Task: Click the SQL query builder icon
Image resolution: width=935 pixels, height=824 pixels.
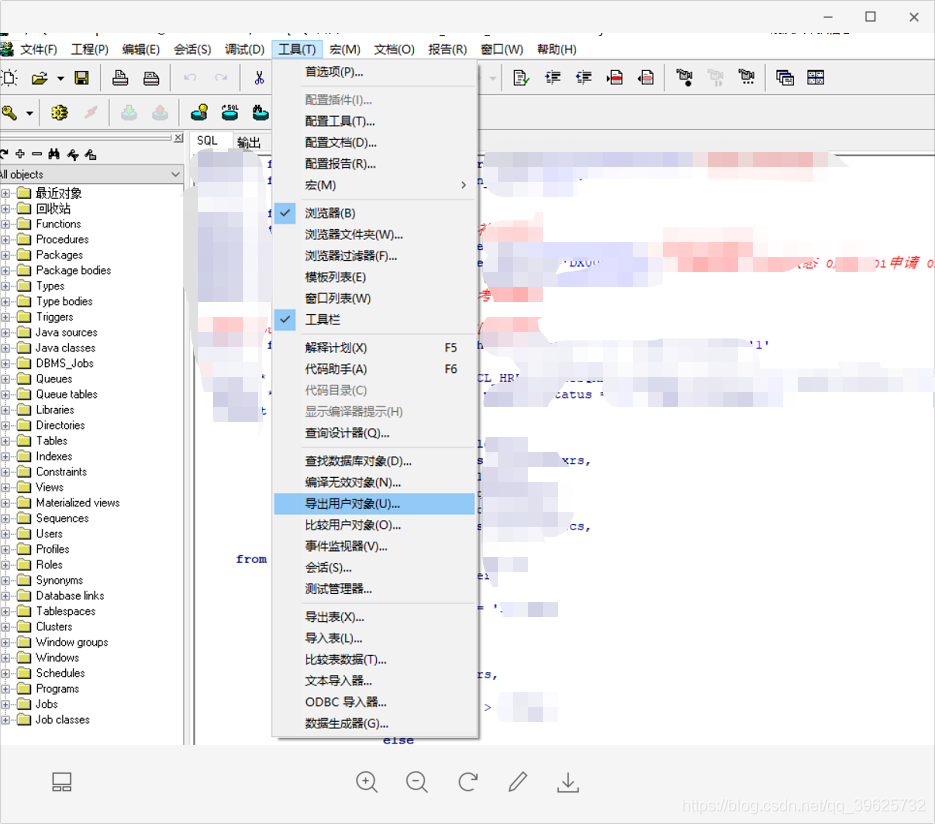Action: point(230,112)
